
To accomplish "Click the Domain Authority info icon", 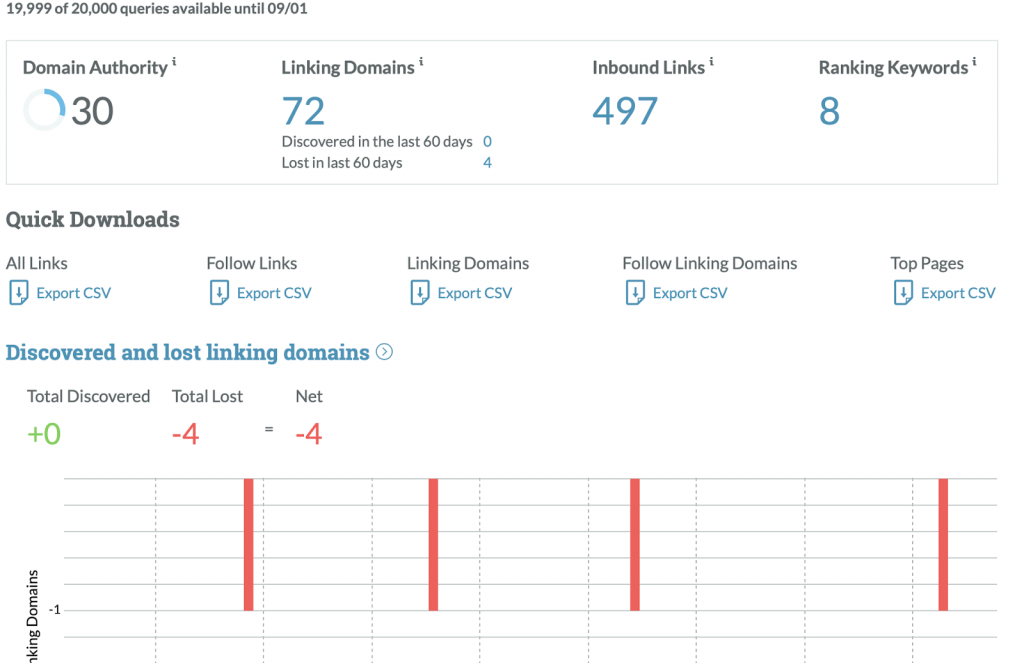I will click(172, 61).
